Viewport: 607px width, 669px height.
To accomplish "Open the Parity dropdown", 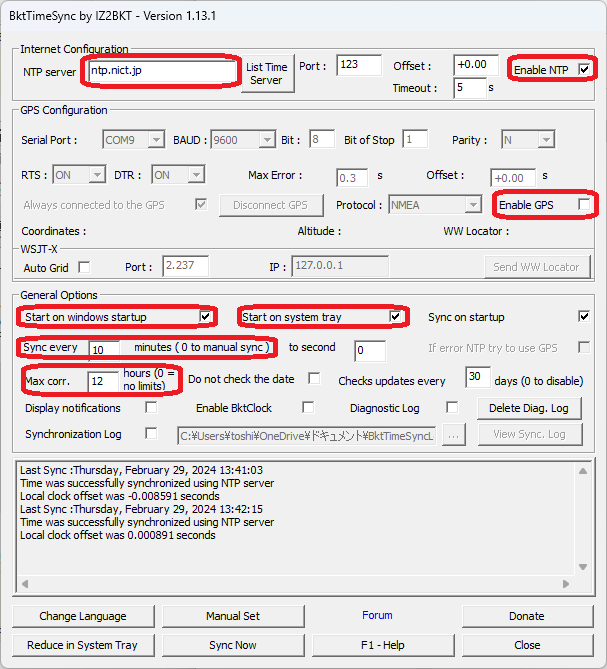I will click(x=528, y=140).
